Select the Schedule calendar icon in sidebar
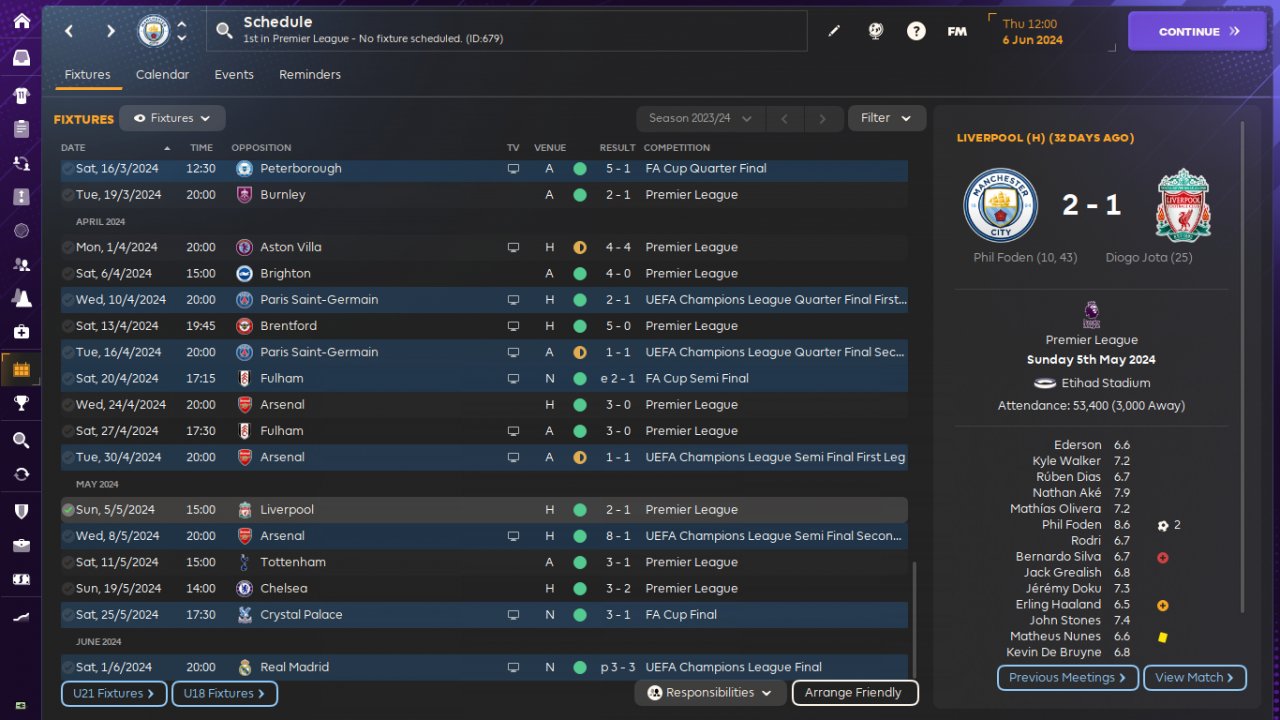1280x720 pixels. pyautogui.click(x=21, y=370)
